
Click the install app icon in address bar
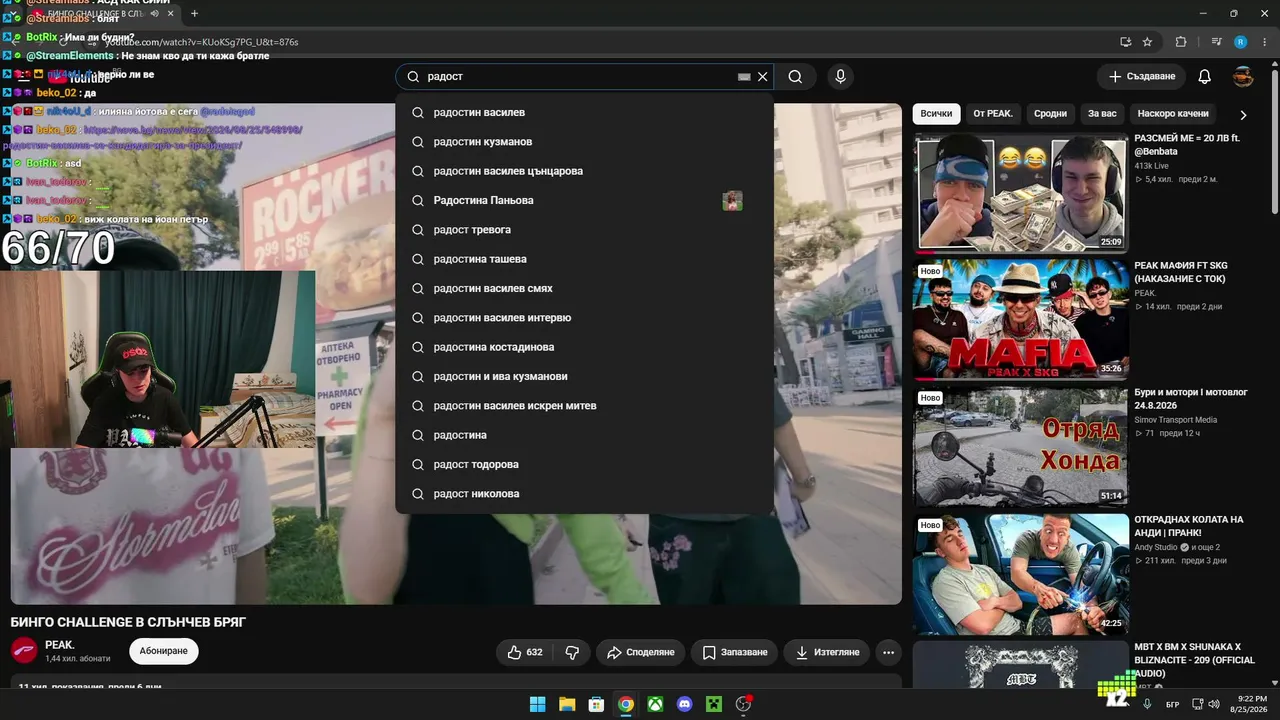coord(1125,42)
